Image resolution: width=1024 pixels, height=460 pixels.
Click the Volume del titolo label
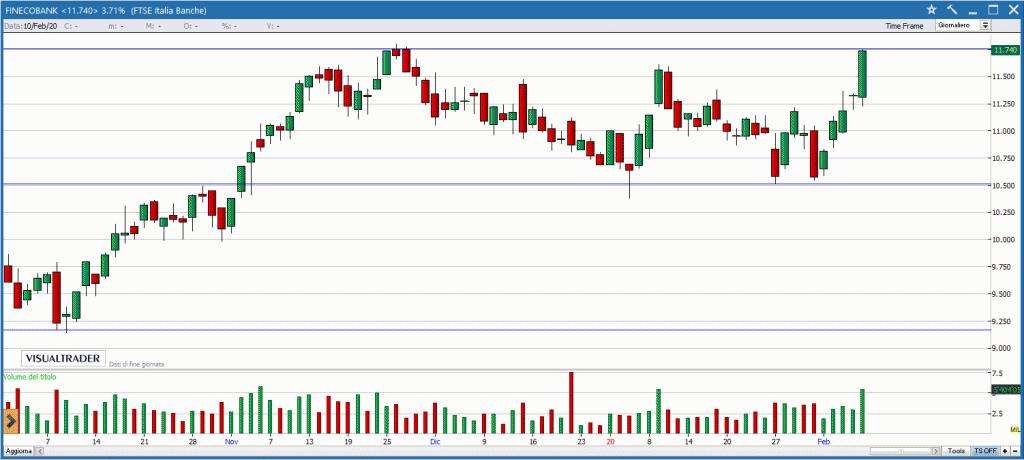30,377
